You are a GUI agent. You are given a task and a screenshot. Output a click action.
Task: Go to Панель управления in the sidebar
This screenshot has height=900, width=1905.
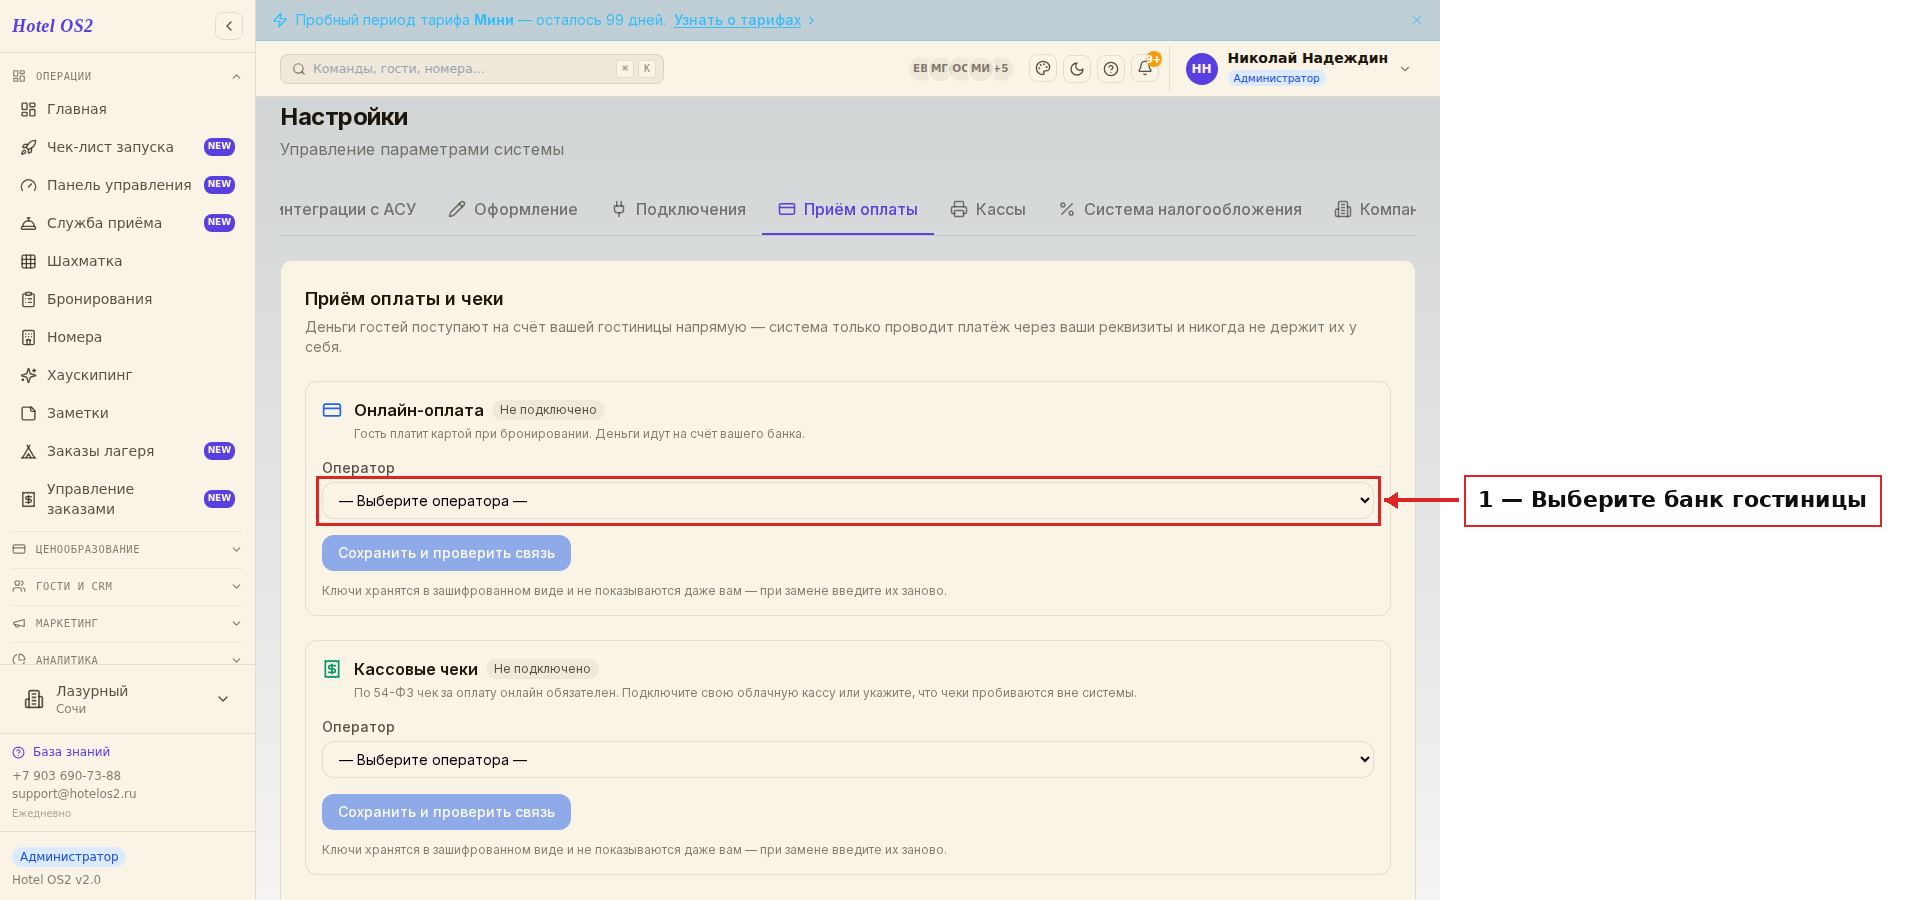click(128, 185)
